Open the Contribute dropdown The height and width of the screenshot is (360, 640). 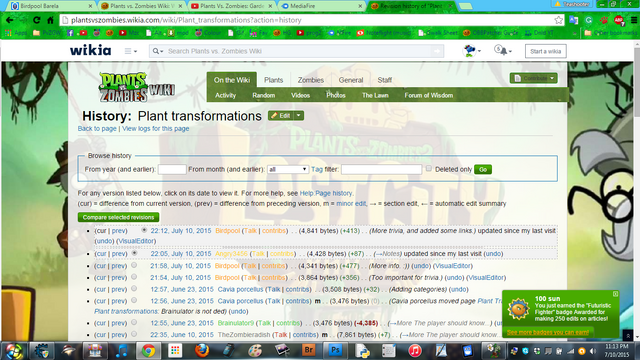533,78
